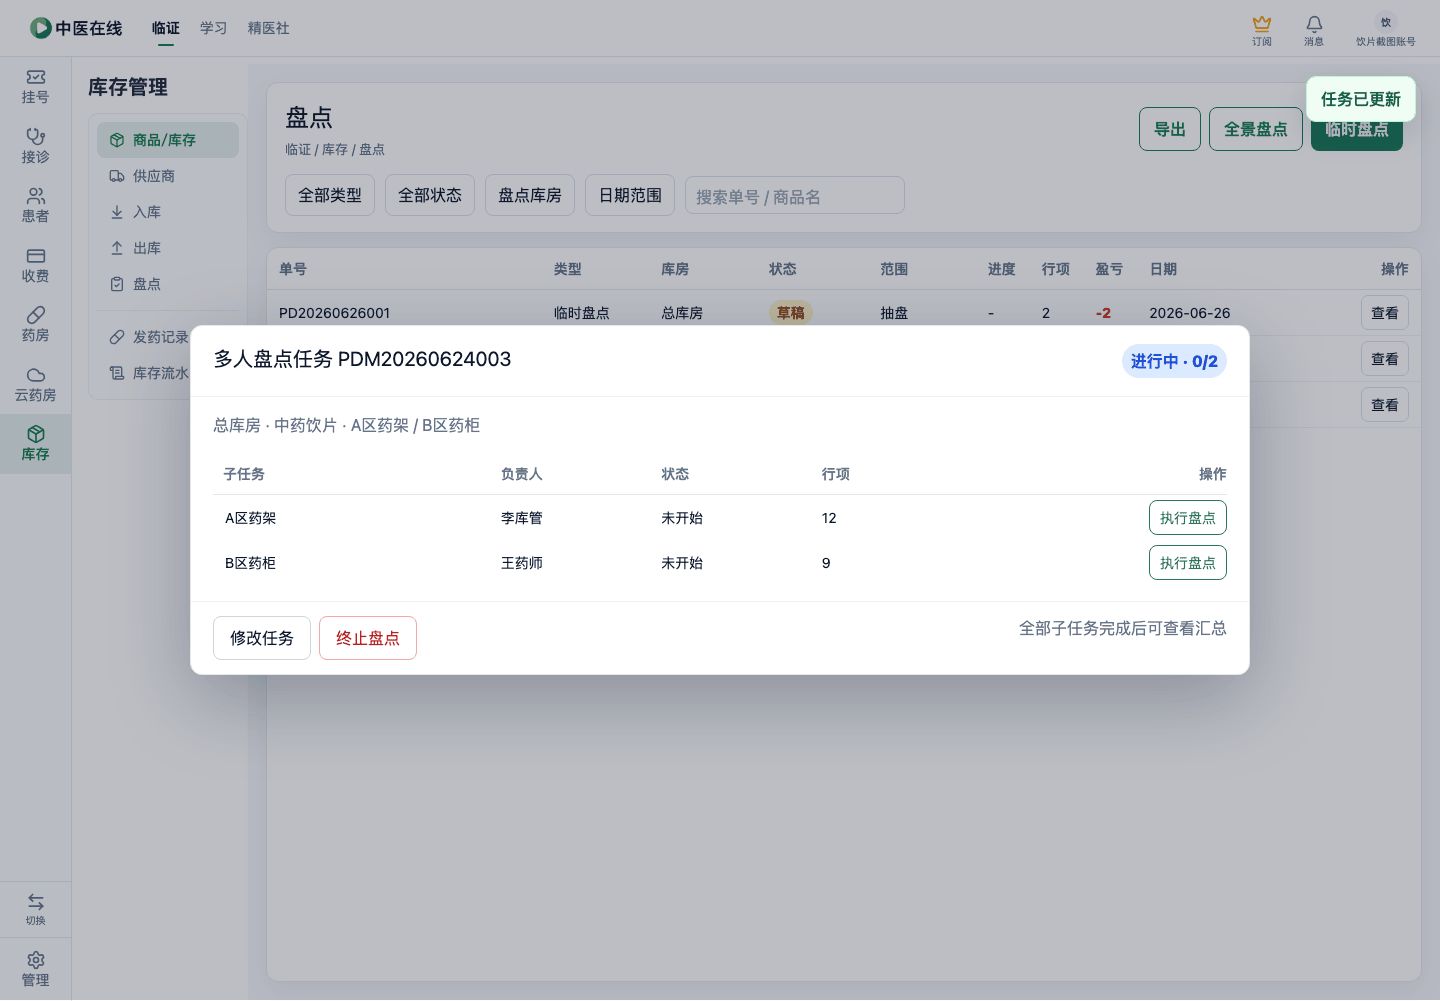Click the 切换 switch icon
Image resolution: width=1440 pixels, height=1001 pixels.
coord(35,909)
